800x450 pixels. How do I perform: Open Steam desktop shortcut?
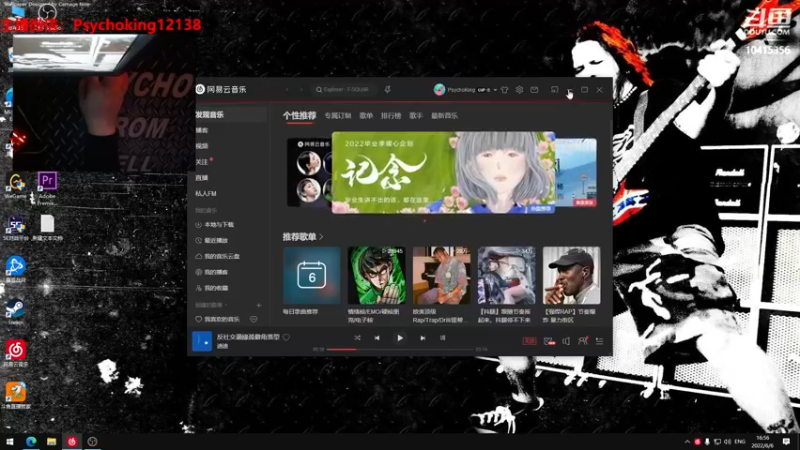click(x=16, y=312)
